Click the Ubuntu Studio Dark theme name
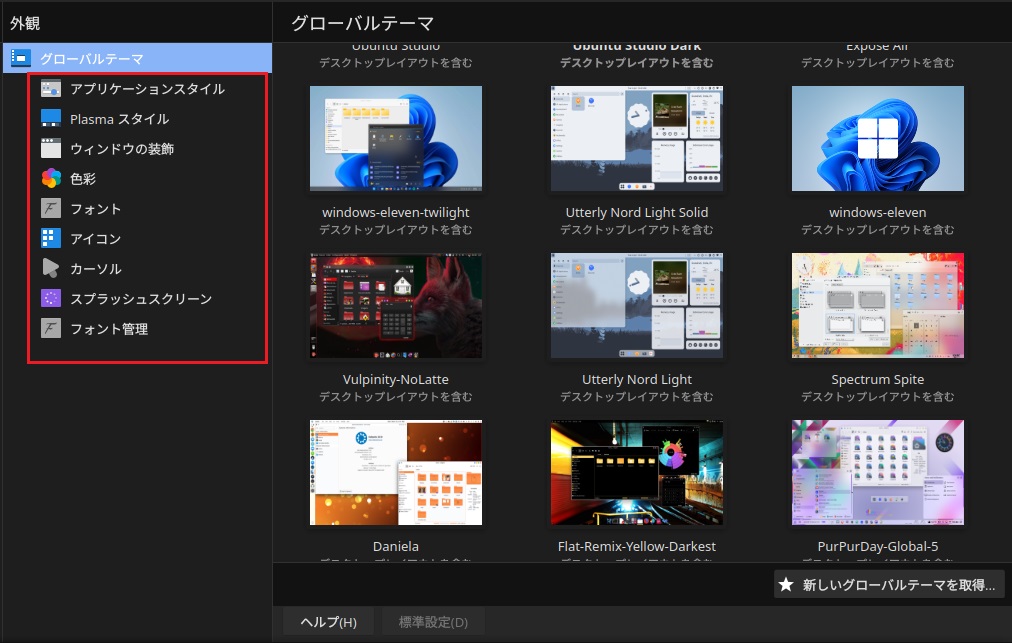This screenshot has width=1012, height=643. pyautogui.click(x=636, y=46)
